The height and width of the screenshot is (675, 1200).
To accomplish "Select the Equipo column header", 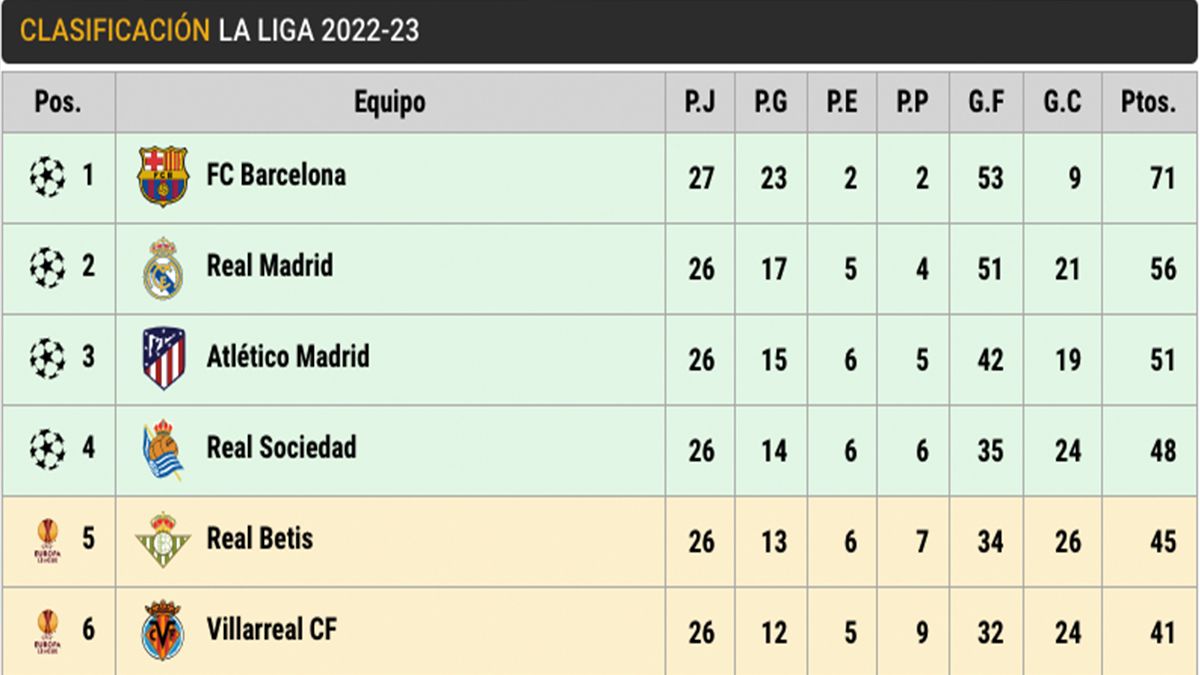I will [390, 102].
